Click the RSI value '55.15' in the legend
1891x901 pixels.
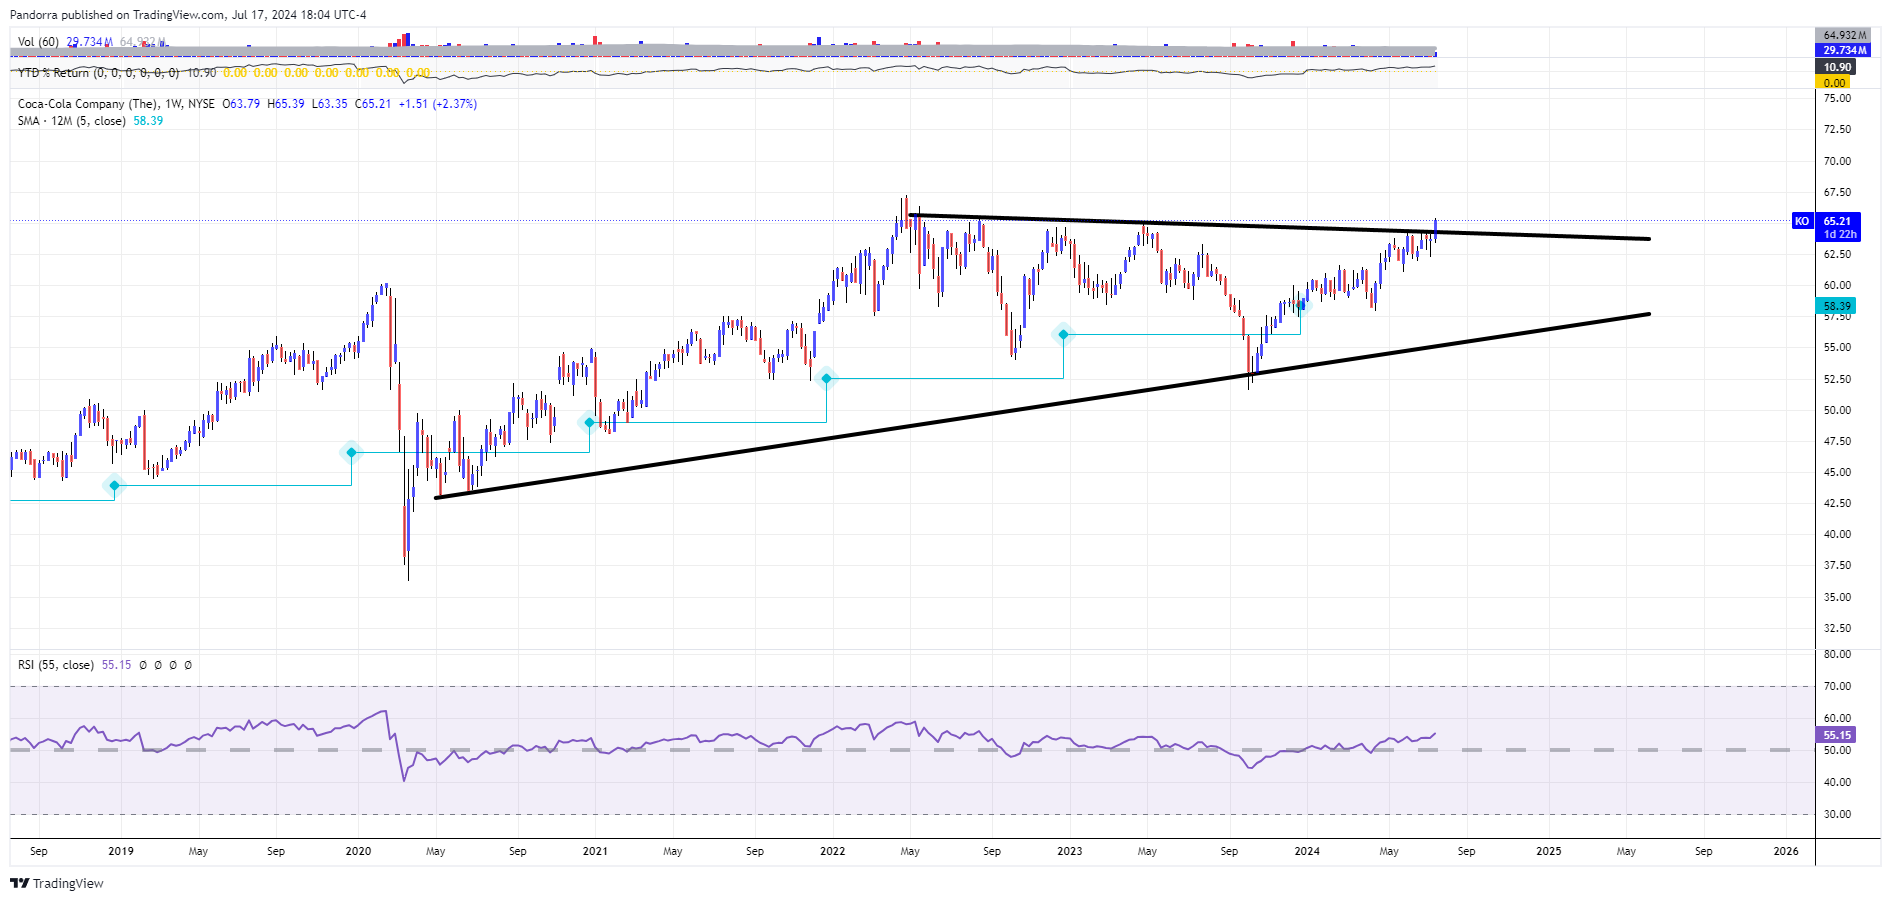[x=116, y=665]
